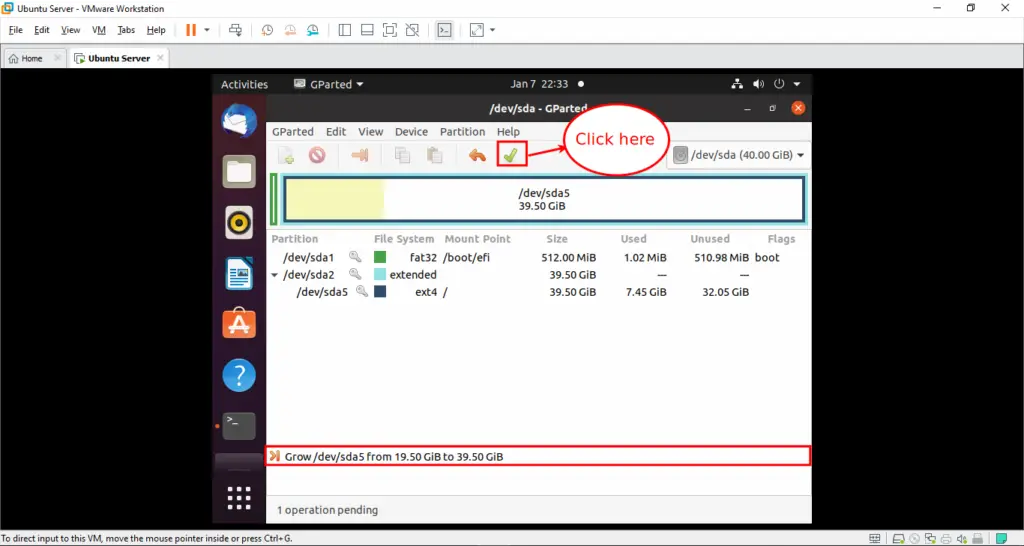The height and width of the screenshot is (546, 1024).
Task: Send Ctrl+Alt+Del to the virtual machine
Action: pyautogui.click(x=235, y=30)
